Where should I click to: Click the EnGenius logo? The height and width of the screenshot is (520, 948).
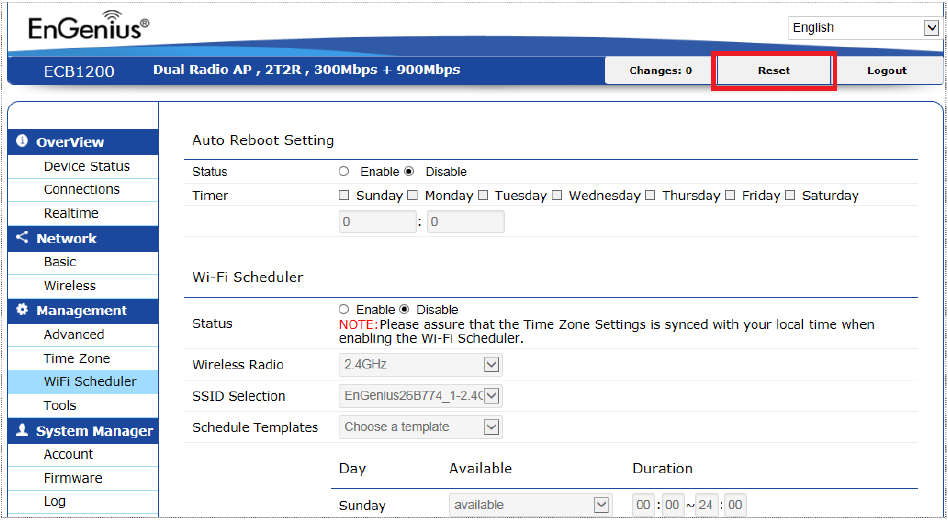click(89, 26)
